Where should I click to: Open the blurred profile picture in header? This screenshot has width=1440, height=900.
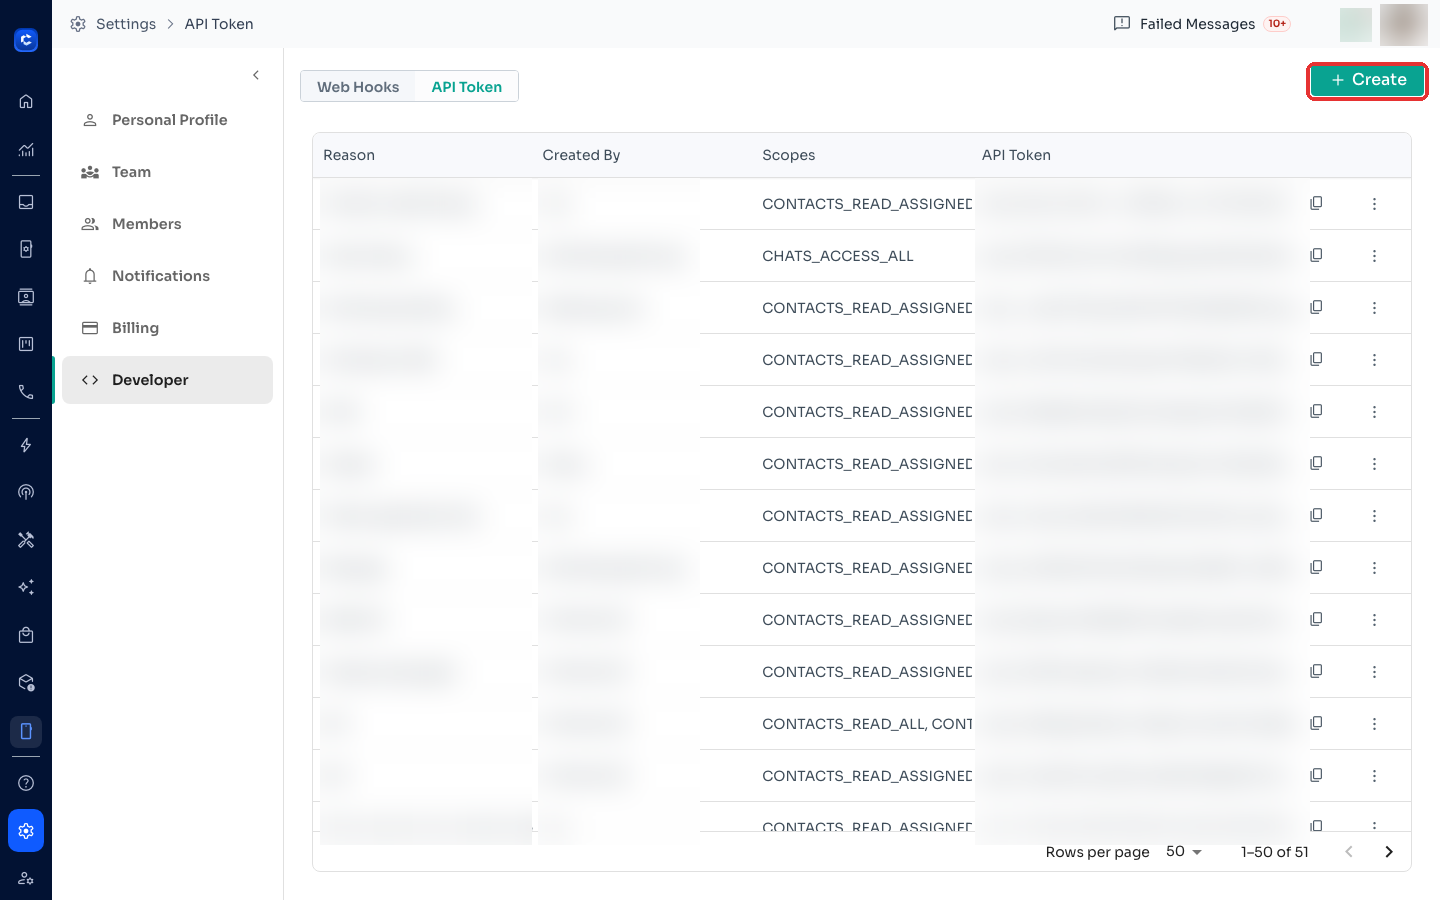click(1404, 25)
